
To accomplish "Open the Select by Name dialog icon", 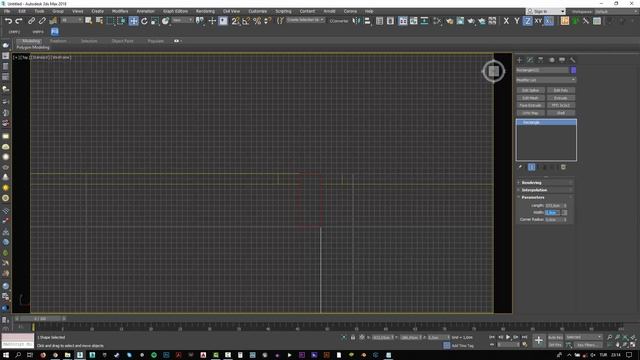I will click(x=99, y=21).
